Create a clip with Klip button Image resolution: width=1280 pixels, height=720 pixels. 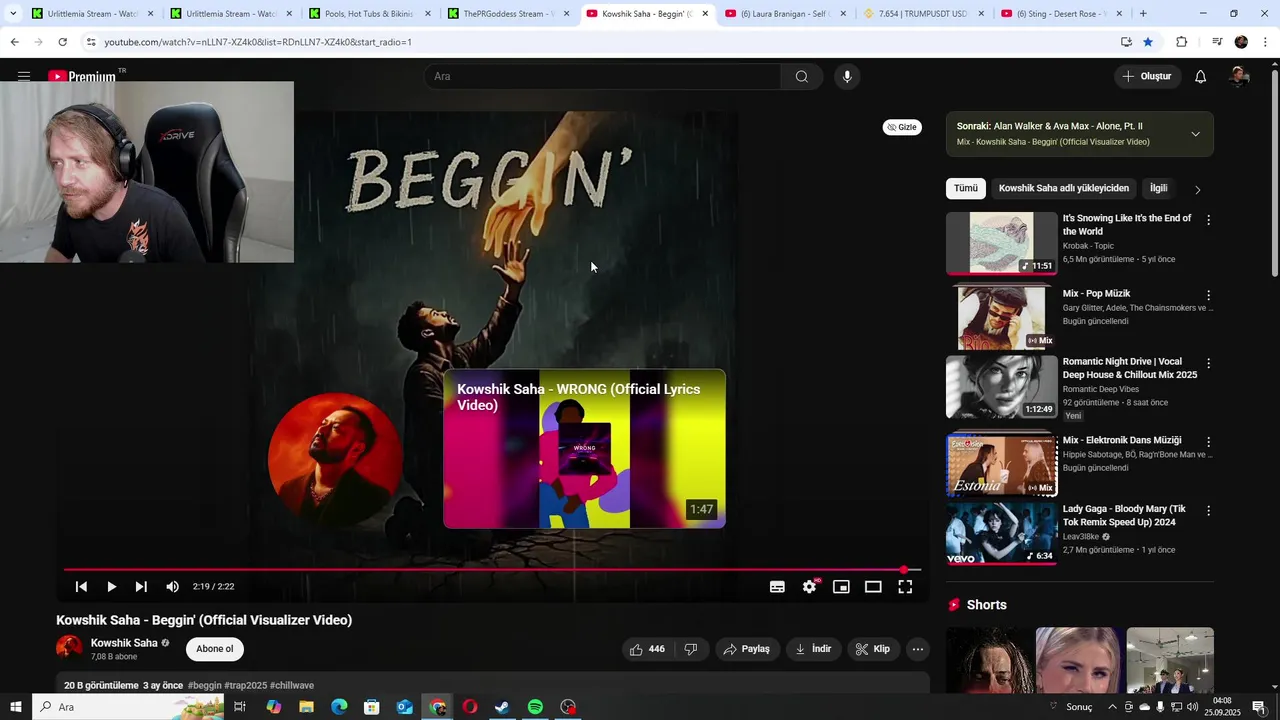click(872, 649)
